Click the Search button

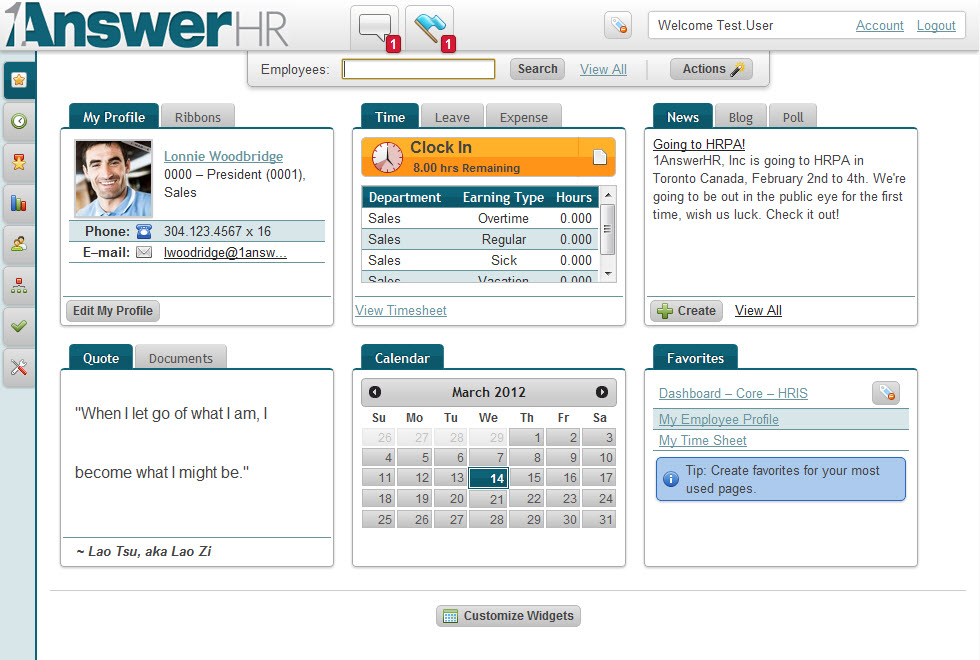coord(538,69)
